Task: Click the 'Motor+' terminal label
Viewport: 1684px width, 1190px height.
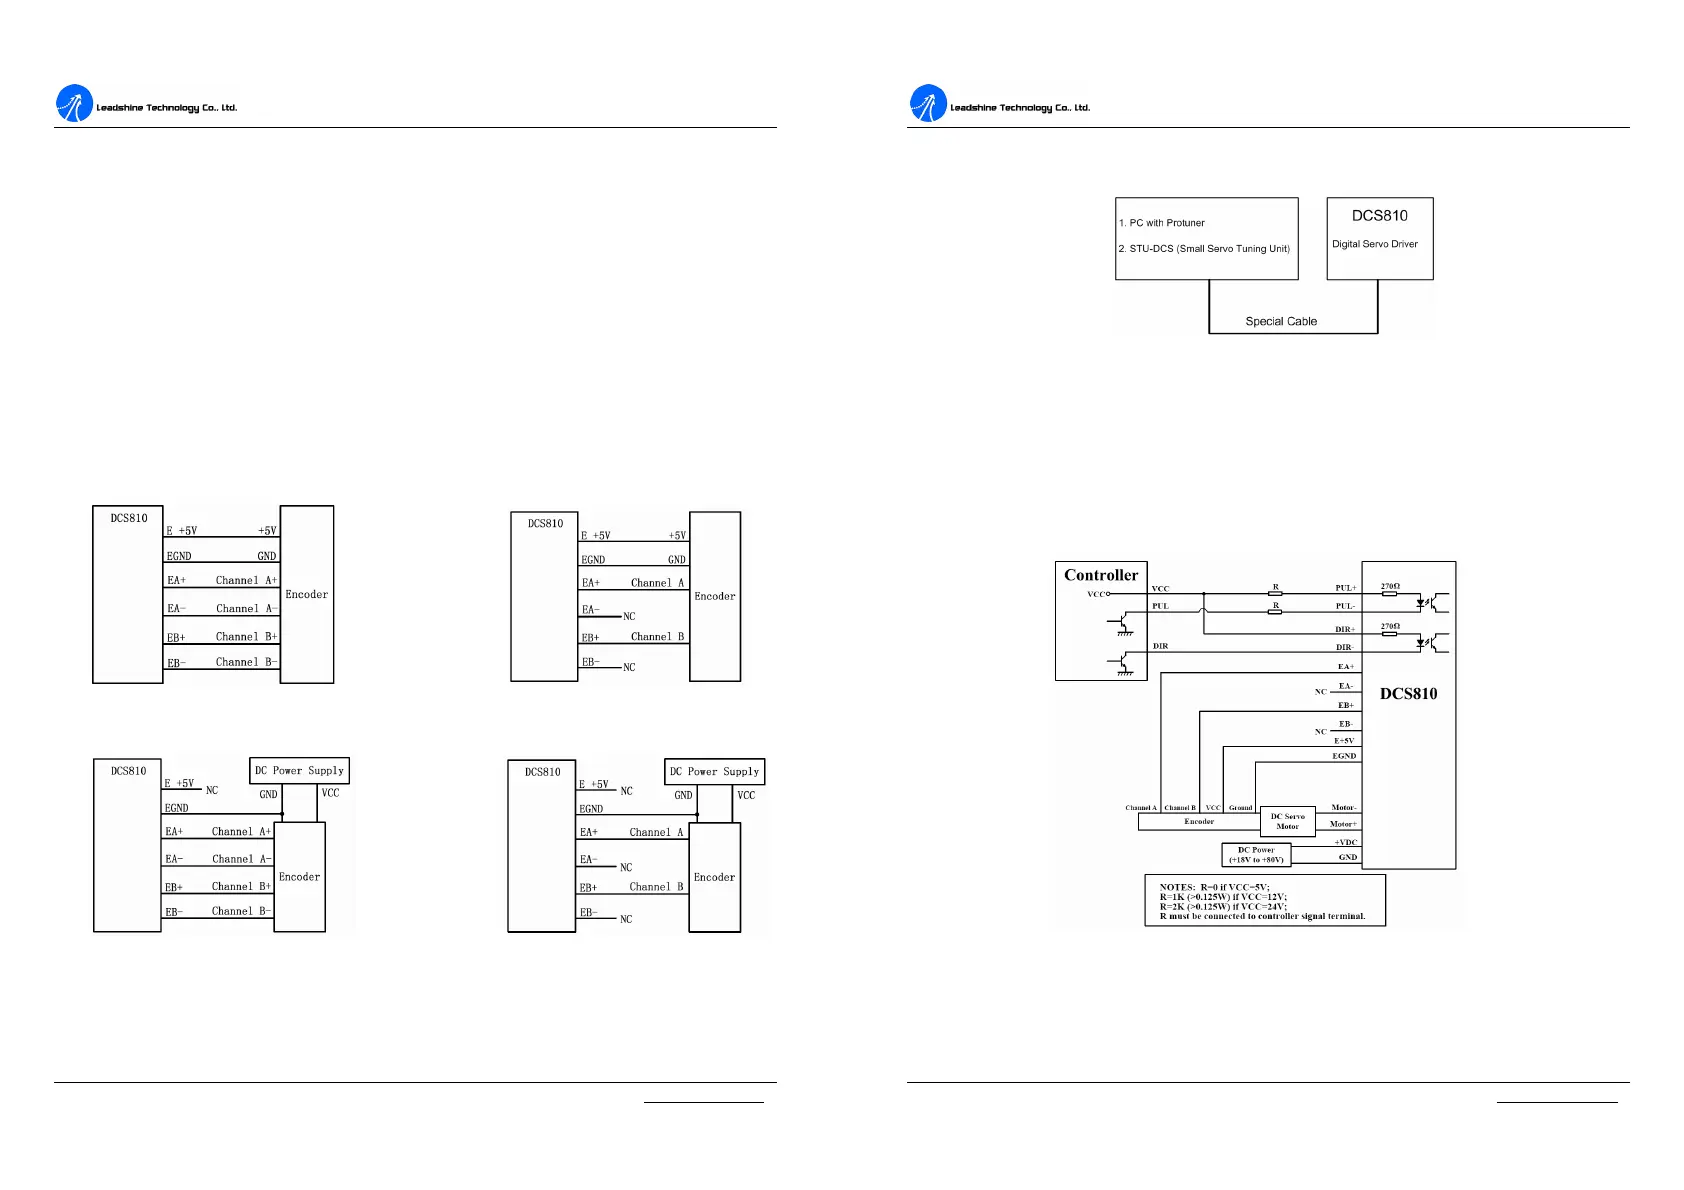Action: coord(1344,824)
